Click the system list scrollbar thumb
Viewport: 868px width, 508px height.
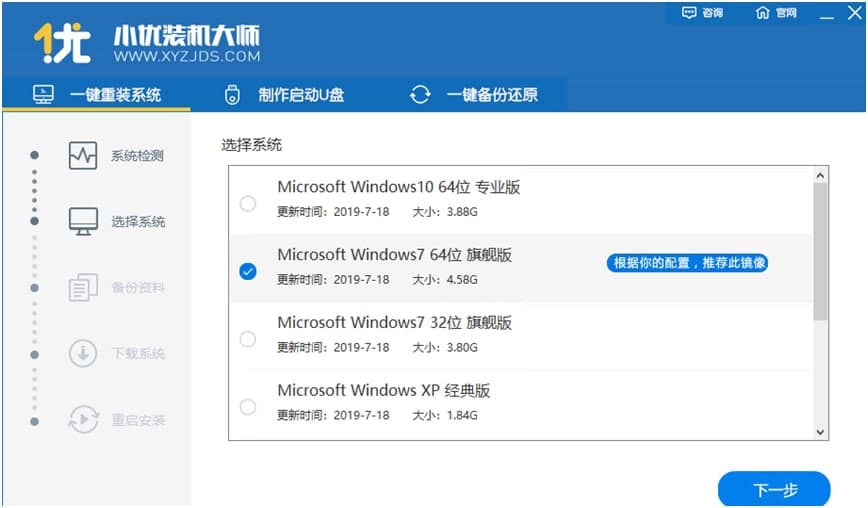[820, 251]
